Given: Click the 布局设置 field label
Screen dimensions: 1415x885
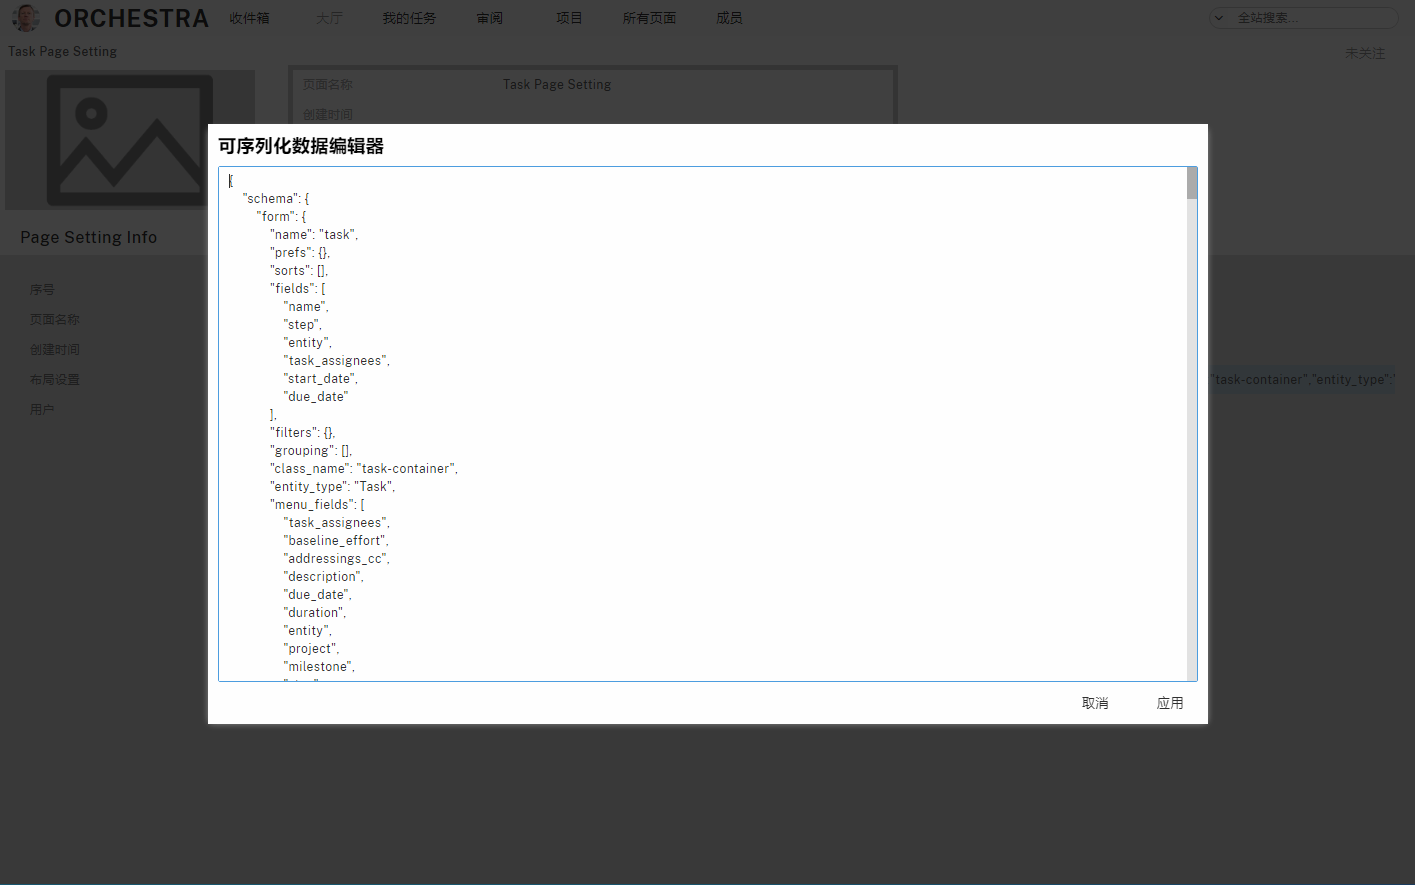Looking at the screenshot, I should coord(55,379).
